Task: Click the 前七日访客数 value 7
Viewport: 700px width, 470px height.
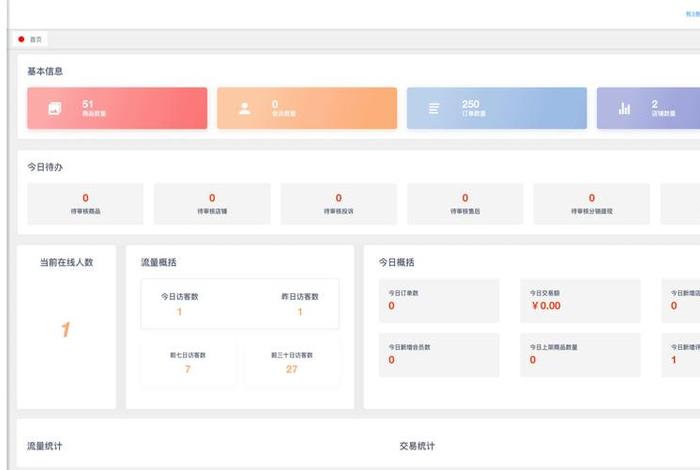Action: (188, 369)
